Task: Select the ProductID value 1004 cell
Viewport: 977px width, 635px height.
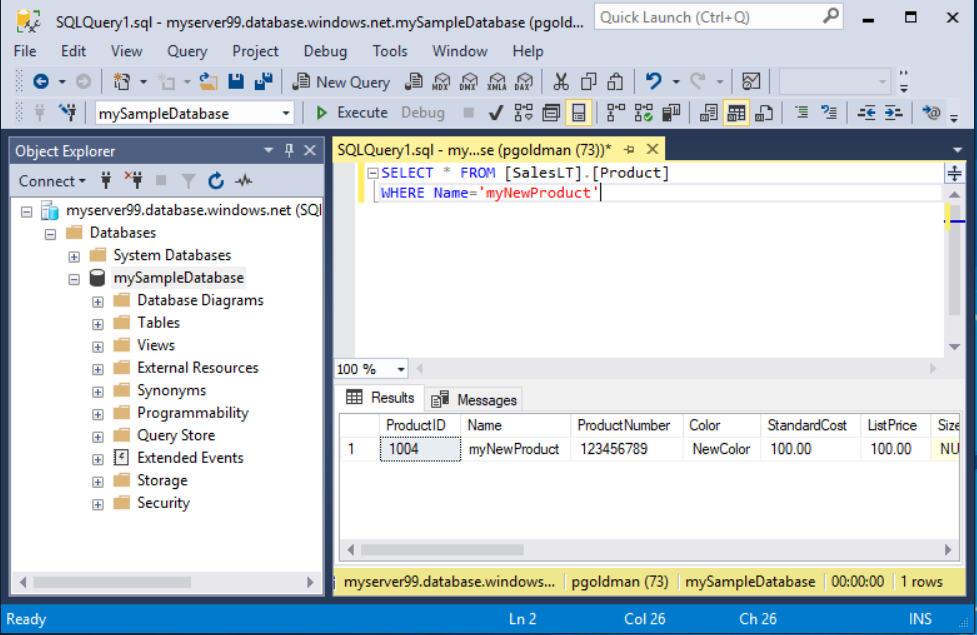Action: [420, 449]
